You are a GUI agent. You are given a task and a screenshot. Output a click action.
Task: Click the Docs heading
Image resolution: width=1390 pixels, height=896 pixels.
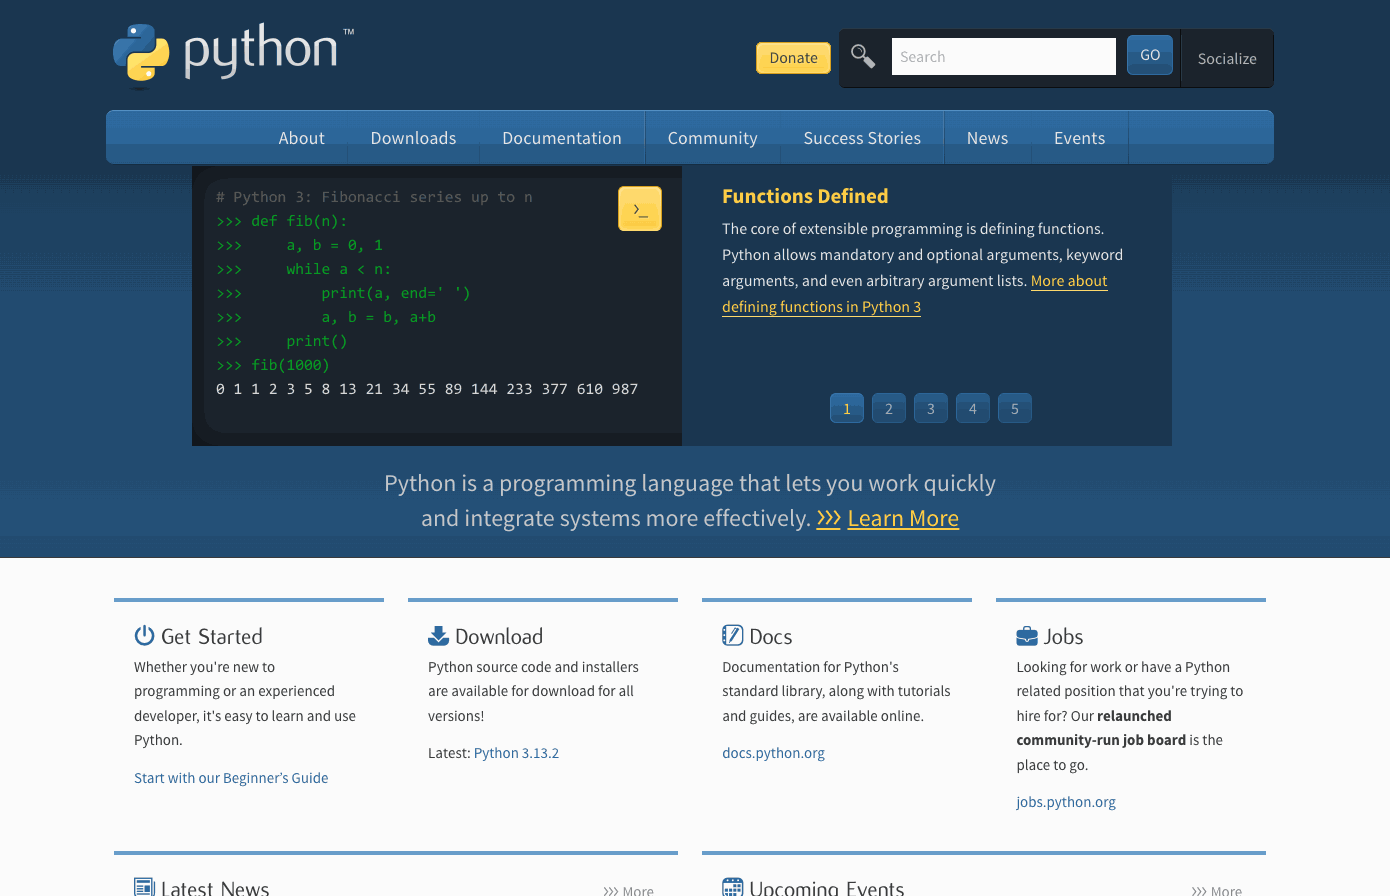(x=771, y=636)
